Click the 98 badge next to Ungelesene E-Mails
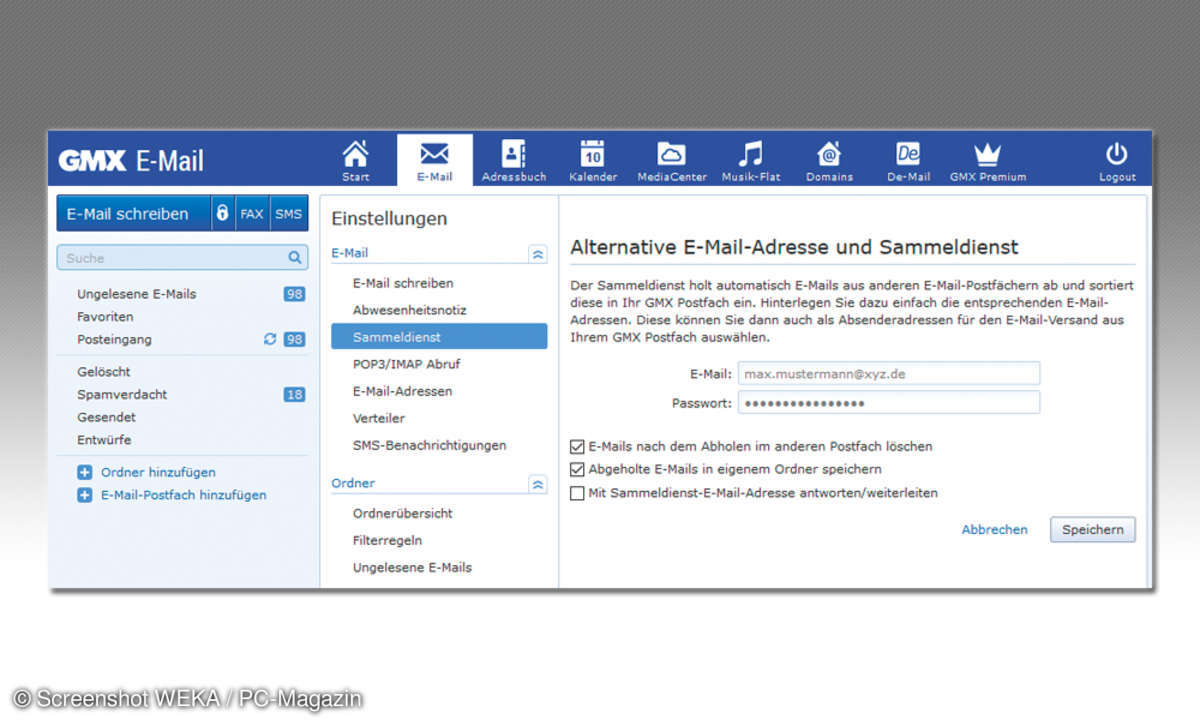Viewport: 1200px width, 720px height. [x=294, y=294]
